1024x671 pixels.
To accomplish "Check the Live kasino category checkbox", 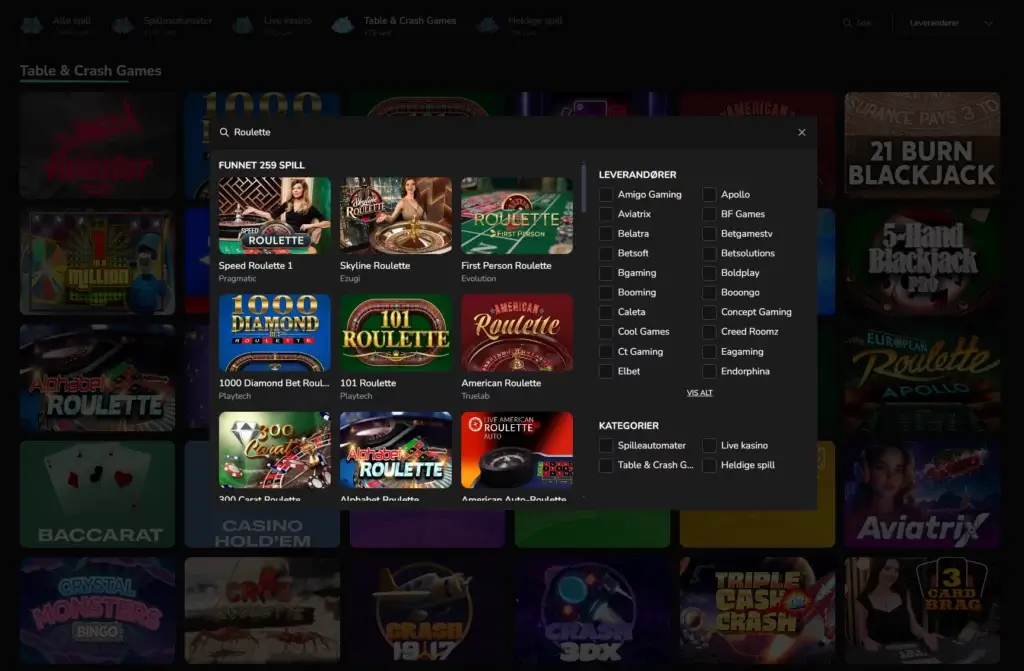I will pyautogui.click(x=709, y=446).
